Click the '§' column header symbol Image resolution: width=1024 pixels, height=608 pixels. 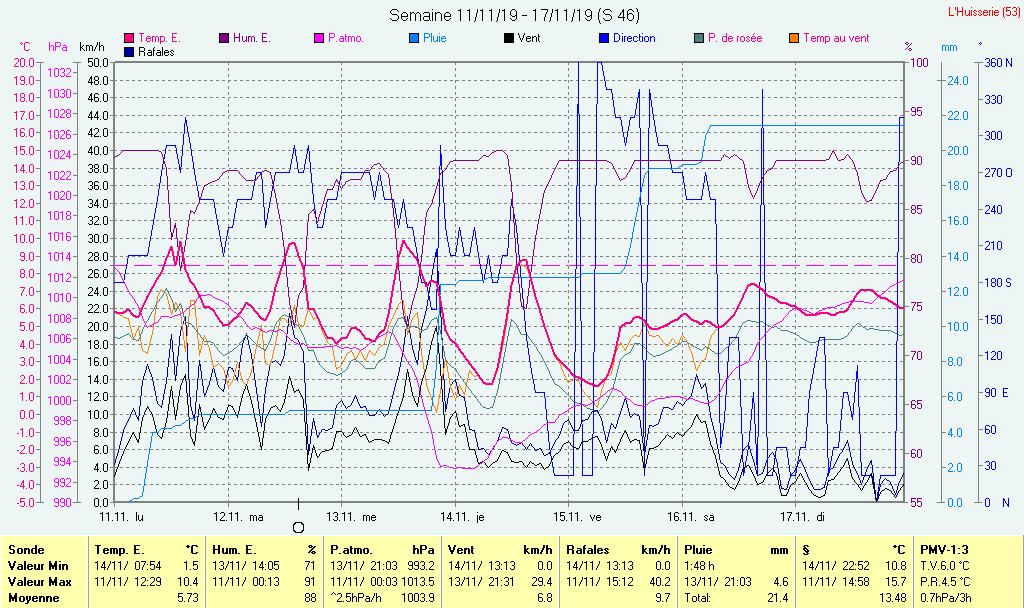[x=806, y=551]
